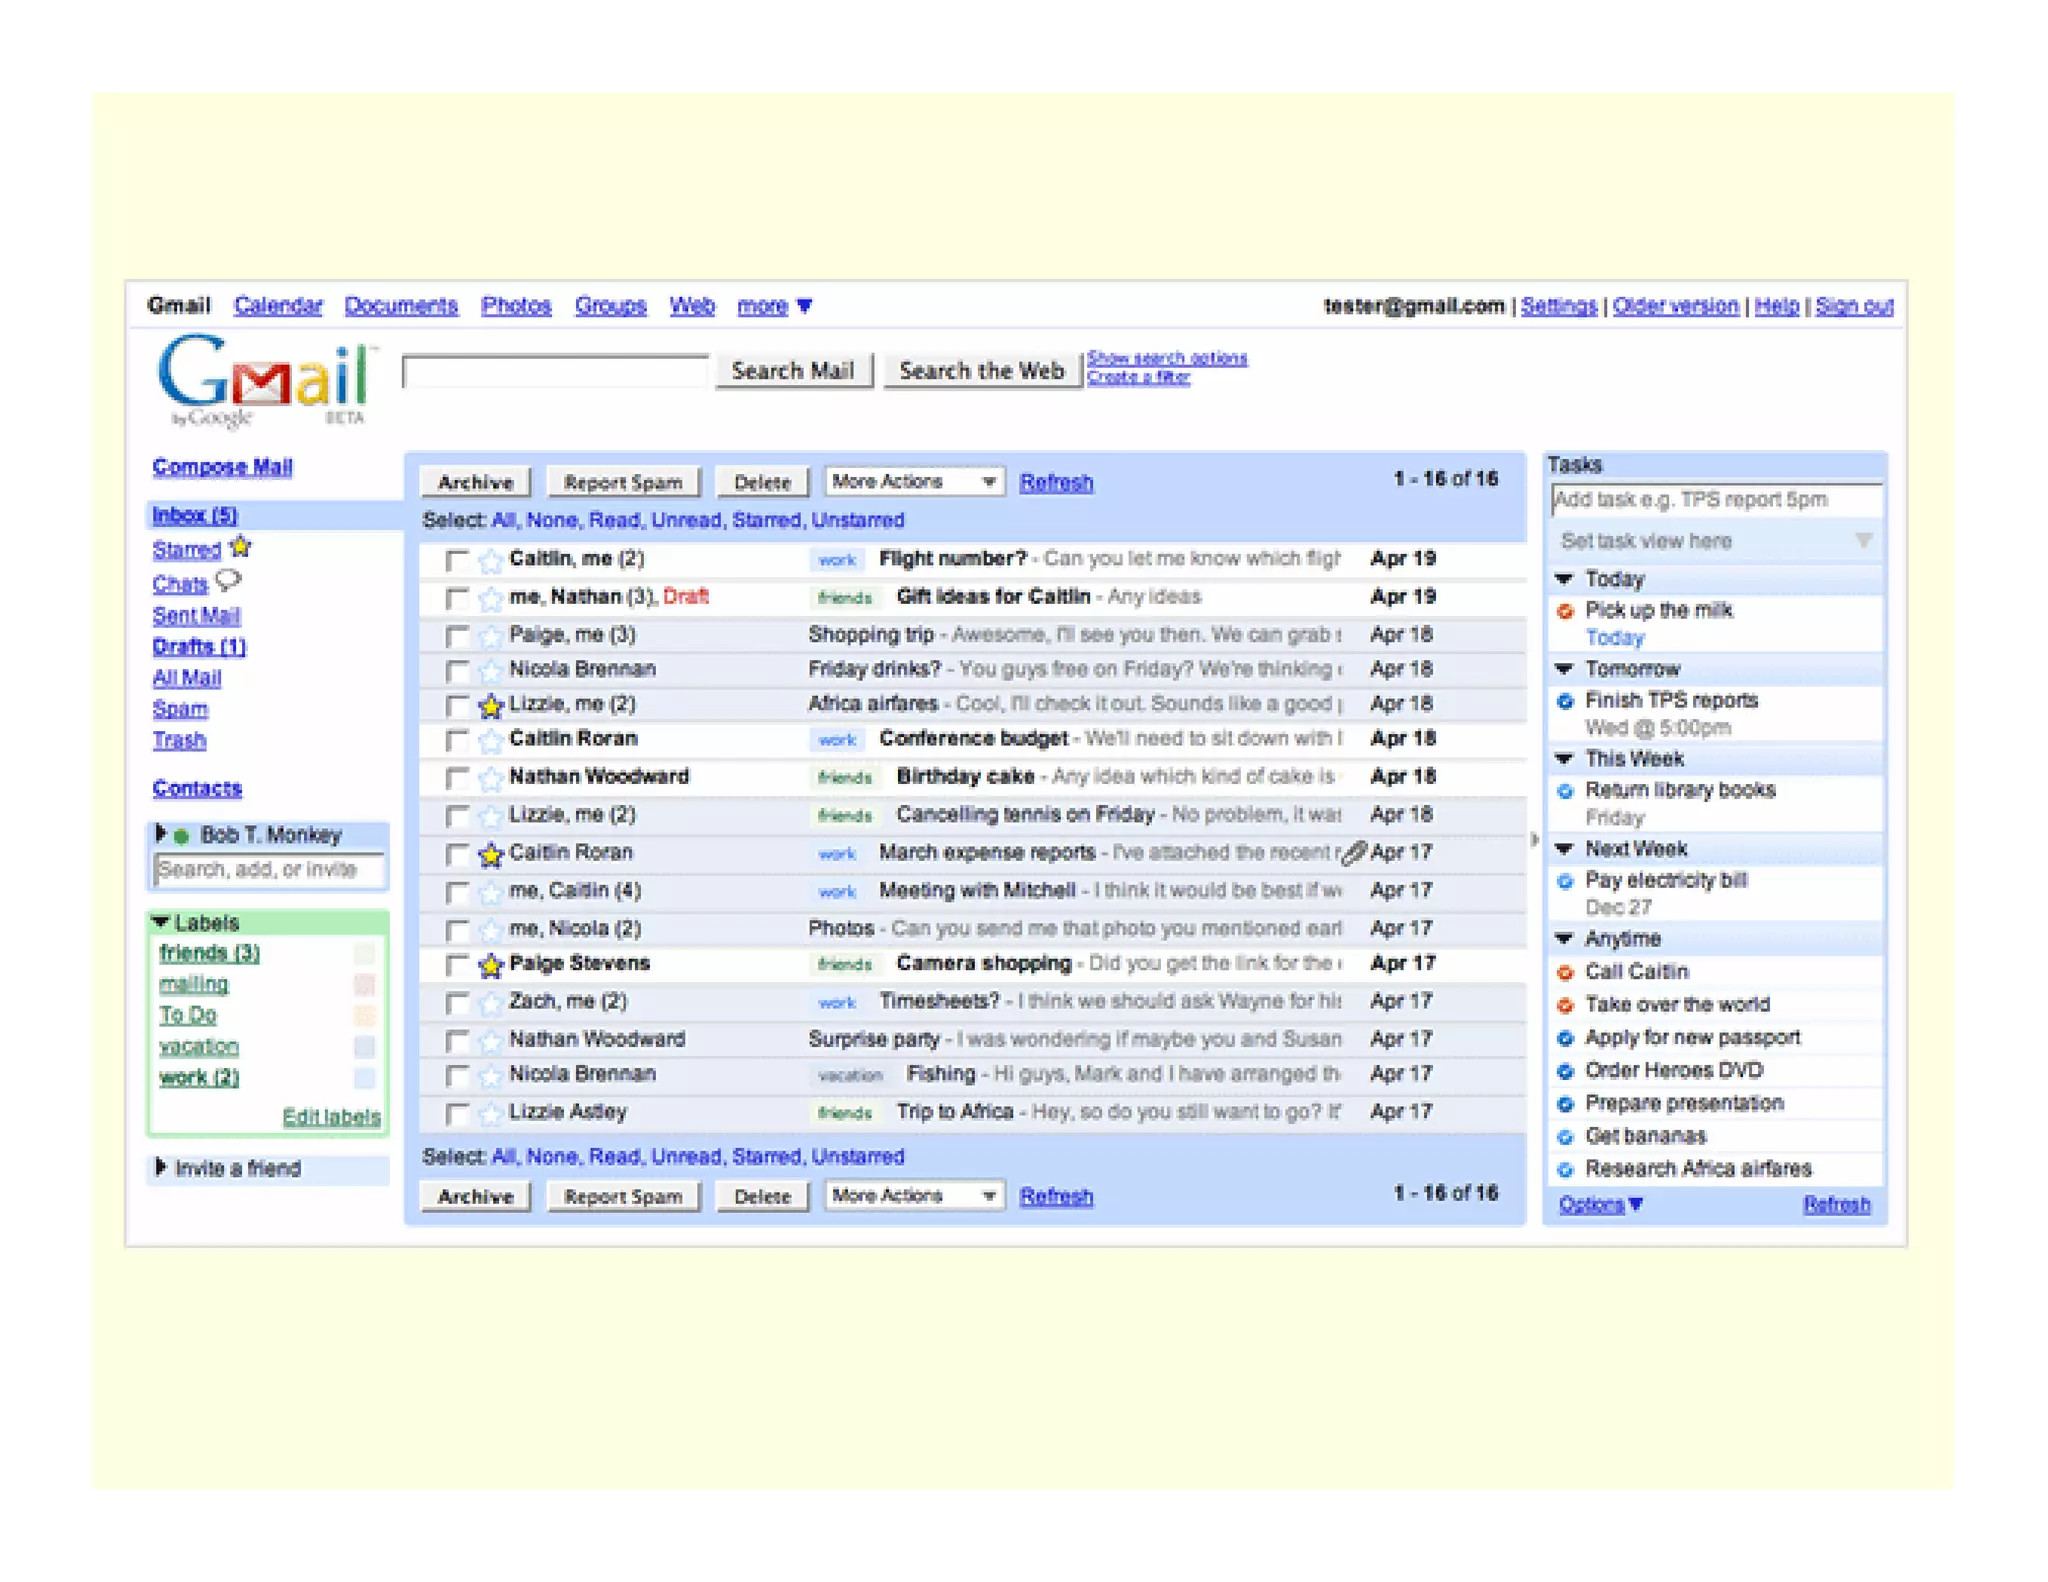
Task: Star the Timesheets email
Action: (x=490, y=1003)
